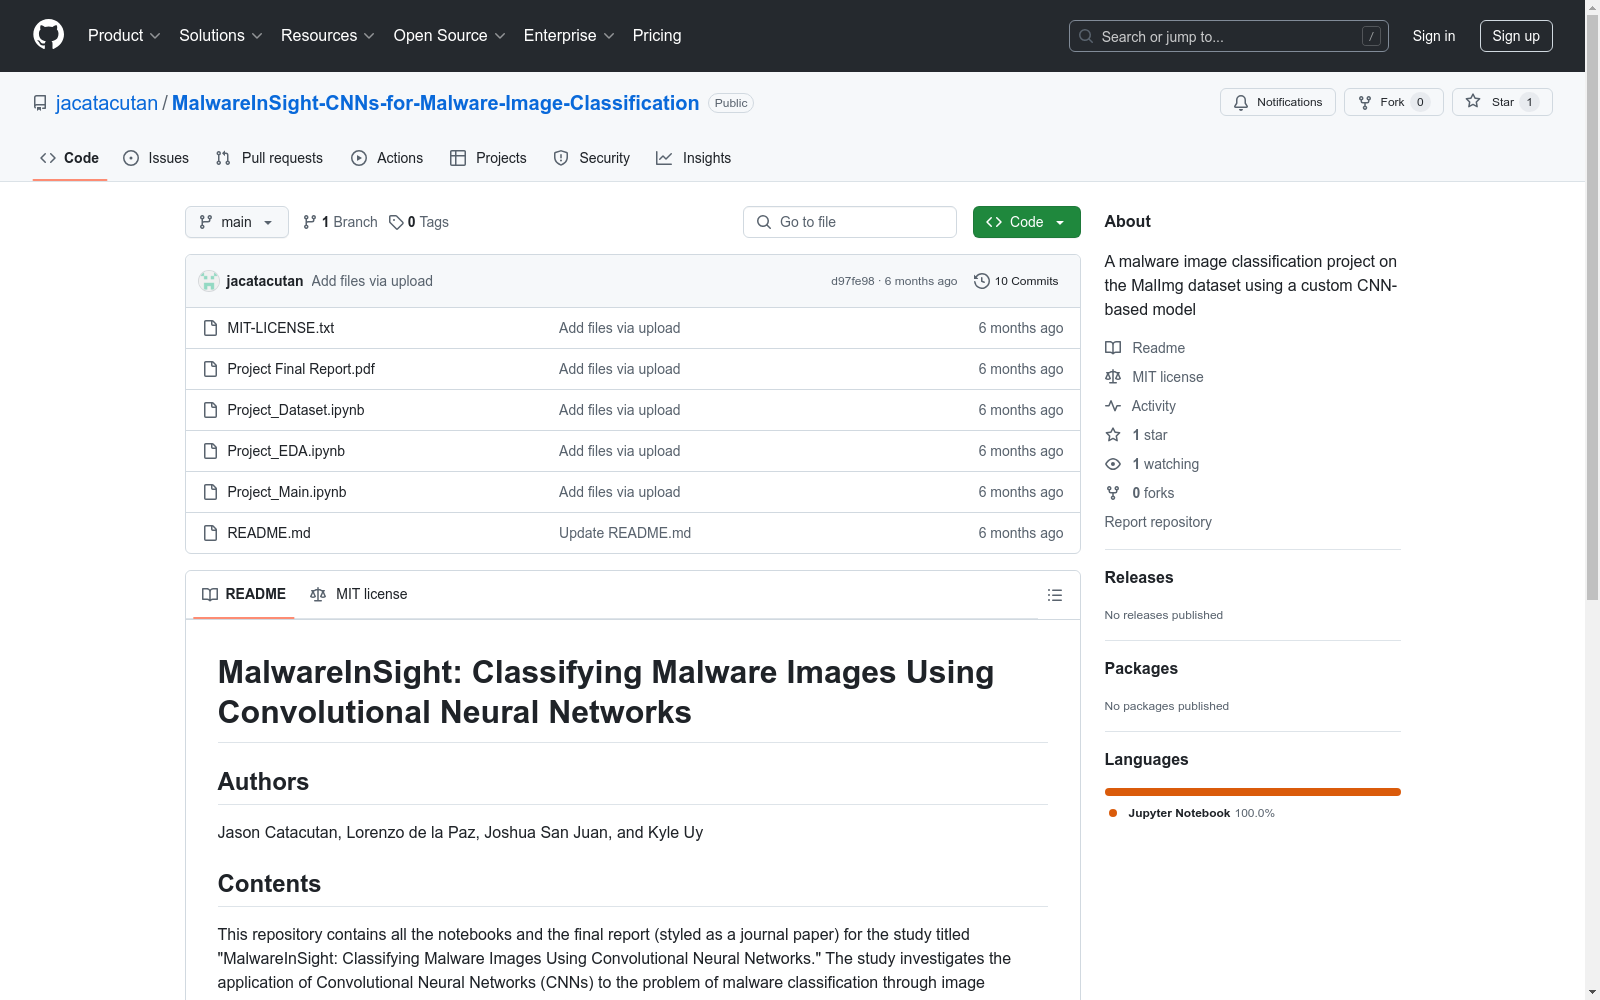
Task: Click the bell icon in Notifications
Action: pyautogui.click(x=1241, y=102)
